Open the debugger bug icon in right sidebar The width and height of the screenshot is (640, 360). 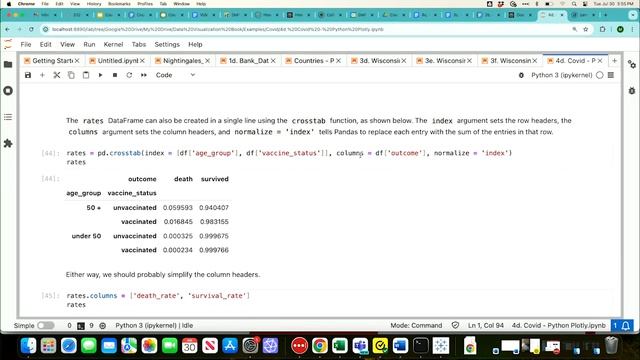tap(632, 91)
